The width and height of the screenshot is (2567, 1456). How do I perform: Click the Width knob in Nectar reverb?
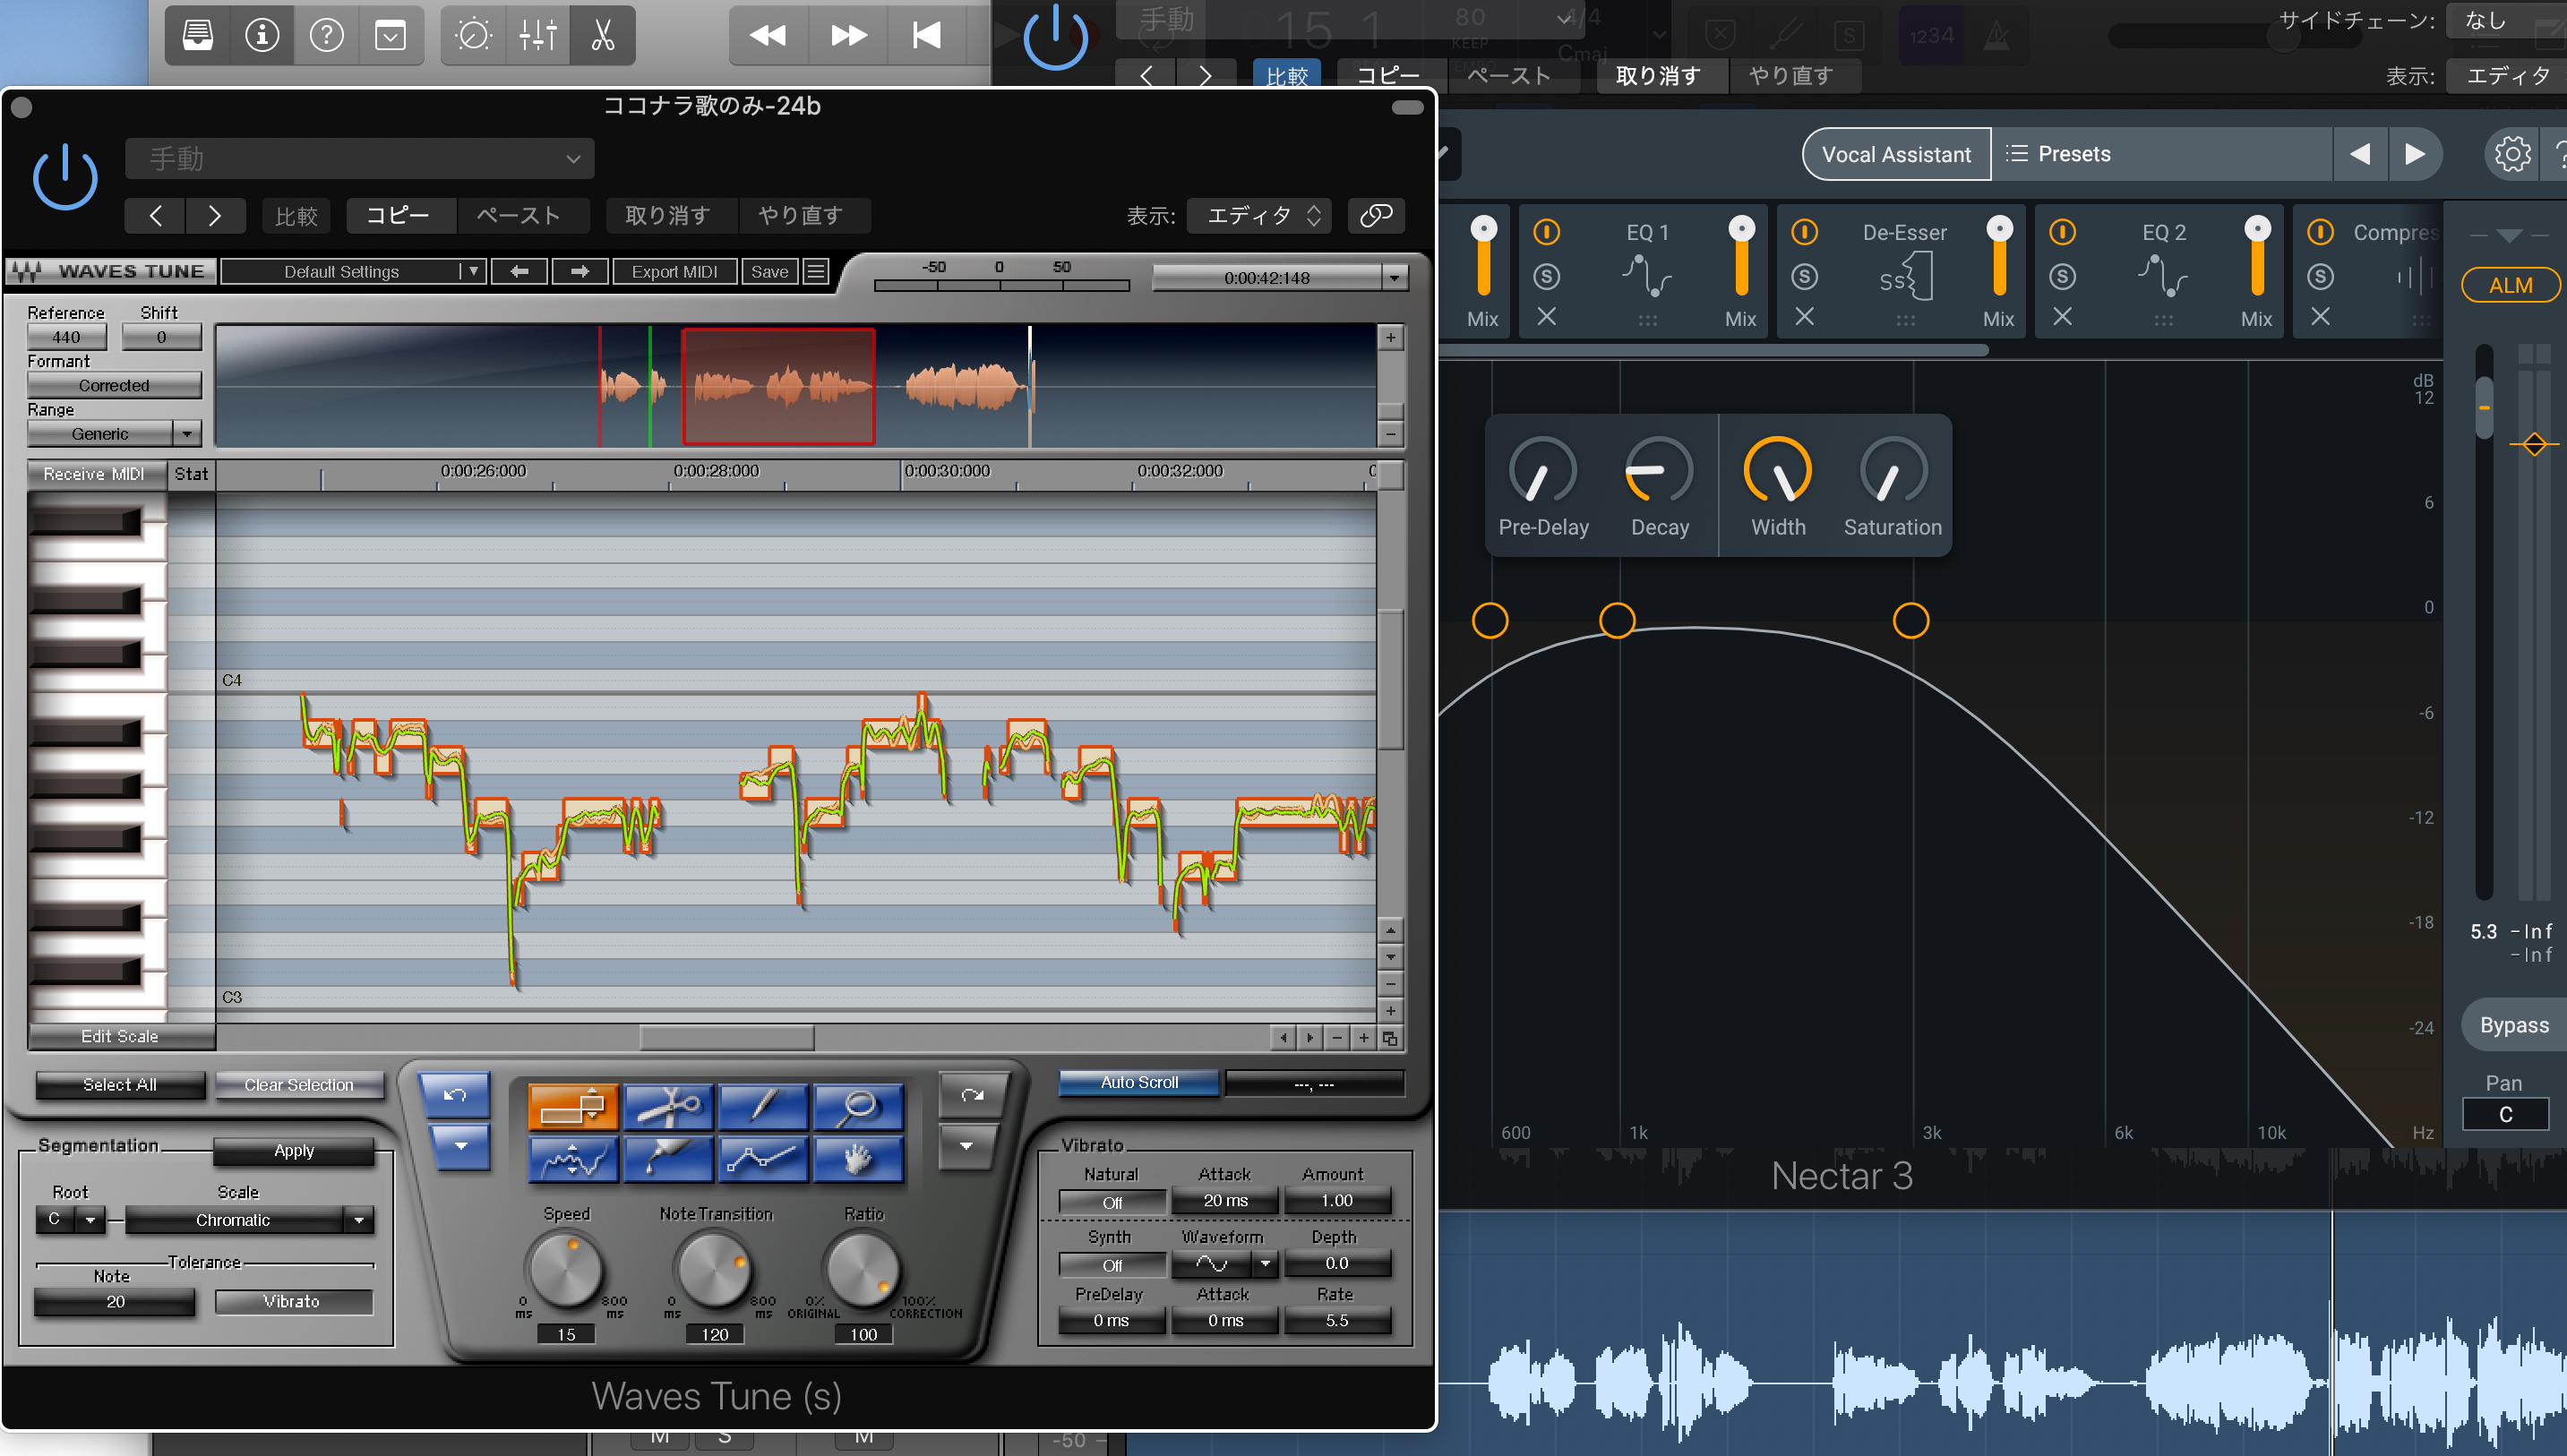(x=1778, y=470)
